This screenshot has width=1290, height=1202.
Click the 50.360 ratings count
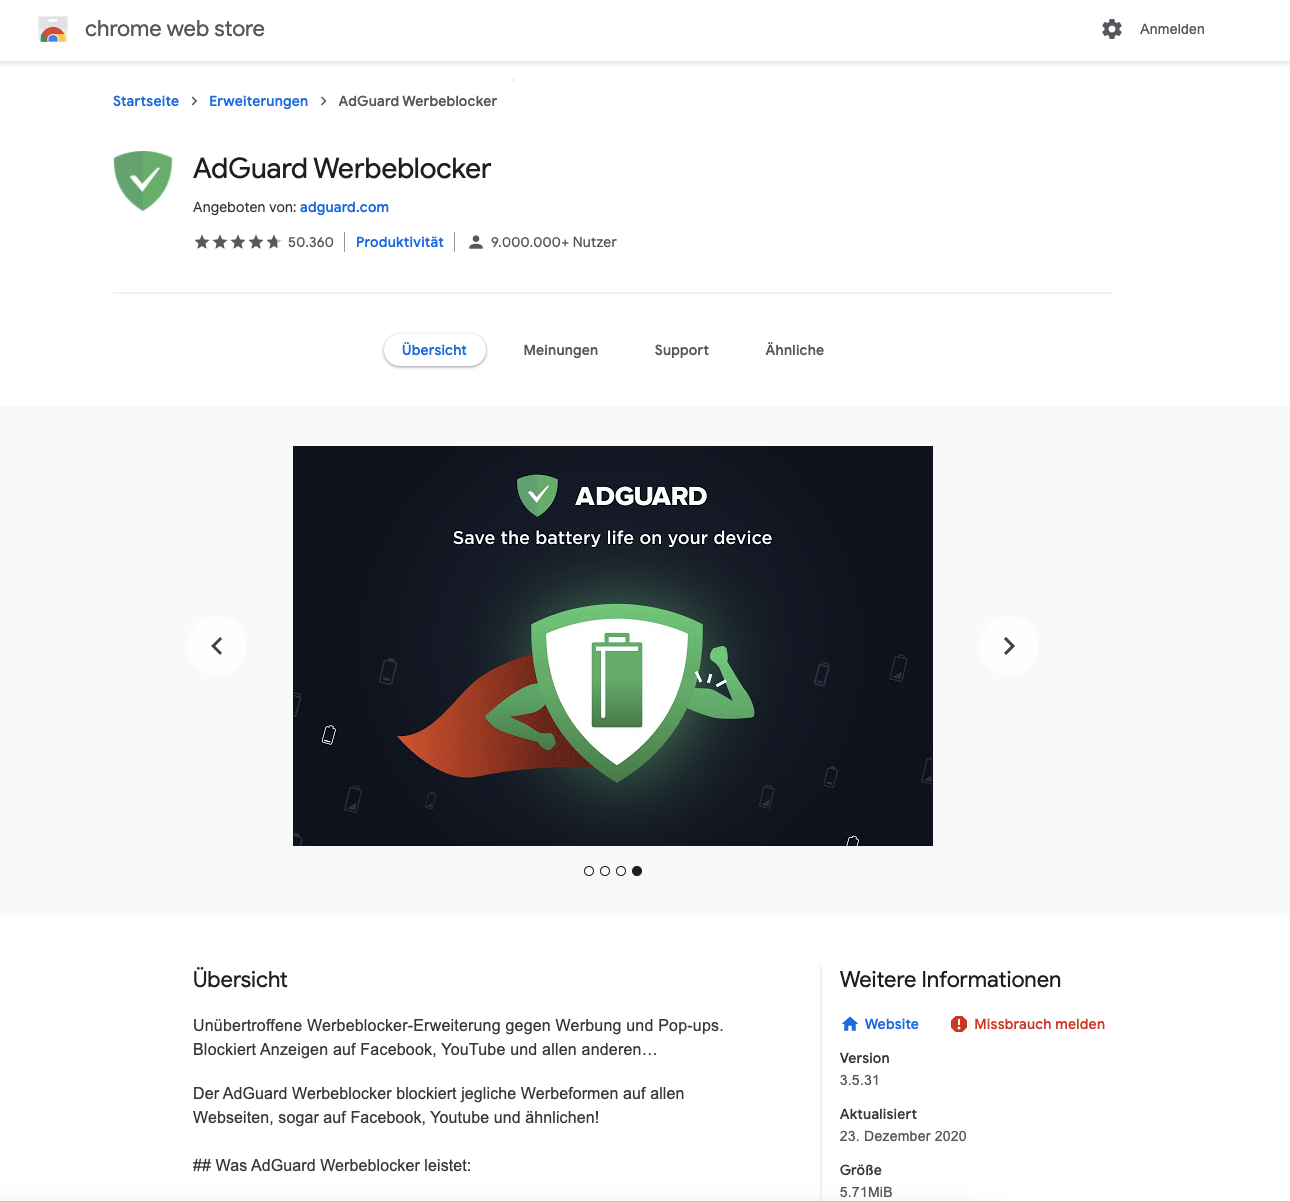click(x=311, y=242)
